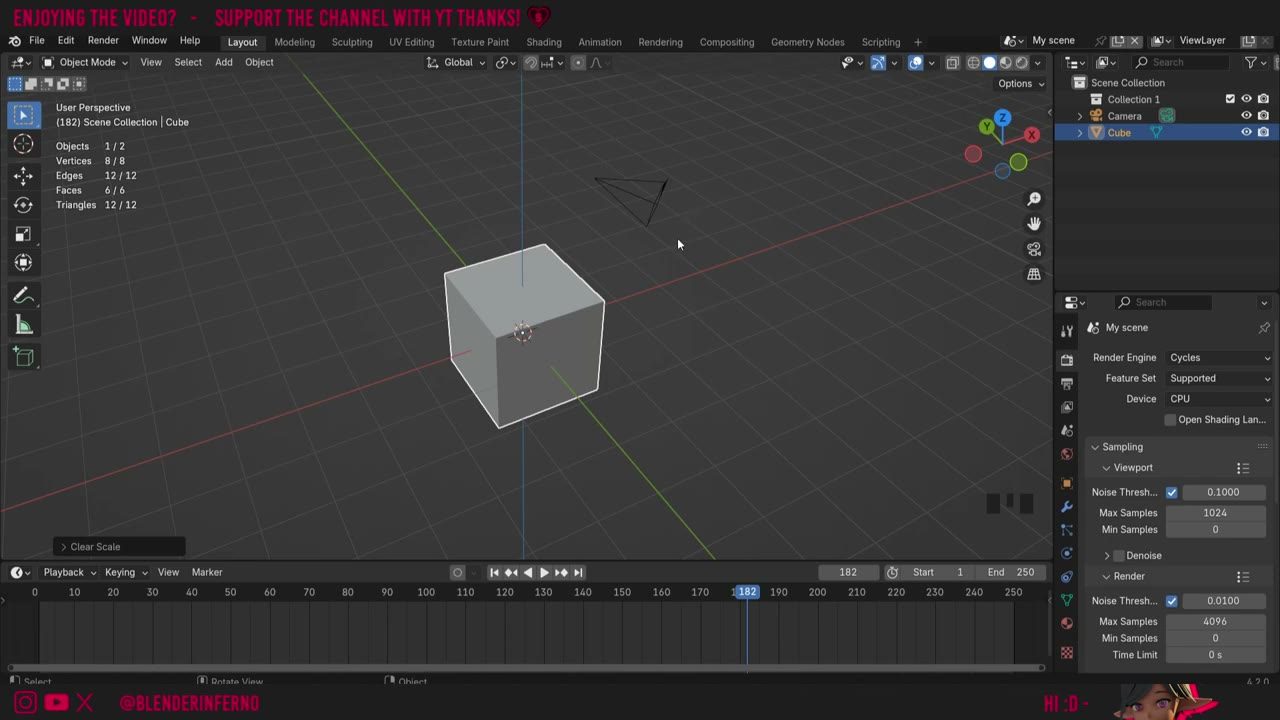Enable Open Shading Language checkbox
This screenshot has width=1280, height=720.
point(1170,420)
